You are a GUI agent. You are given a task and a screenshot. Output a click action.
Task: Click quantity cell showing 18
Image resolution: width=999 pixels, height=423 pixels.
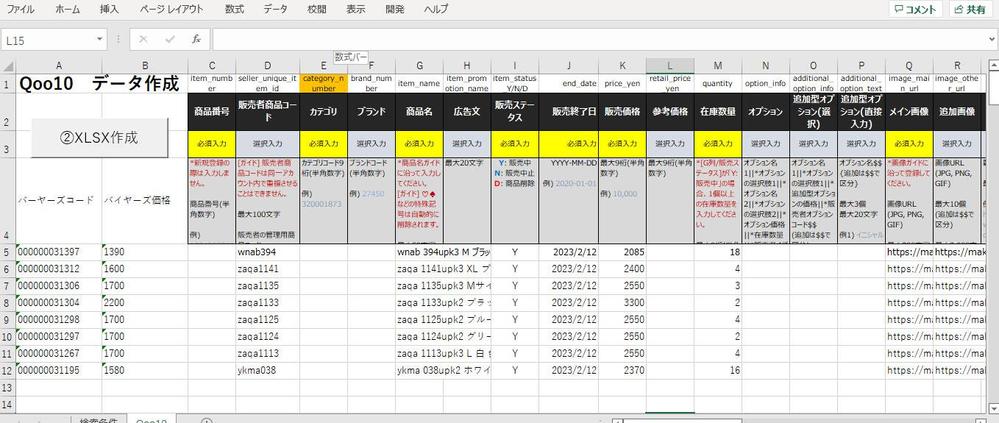tap(718, 252)
